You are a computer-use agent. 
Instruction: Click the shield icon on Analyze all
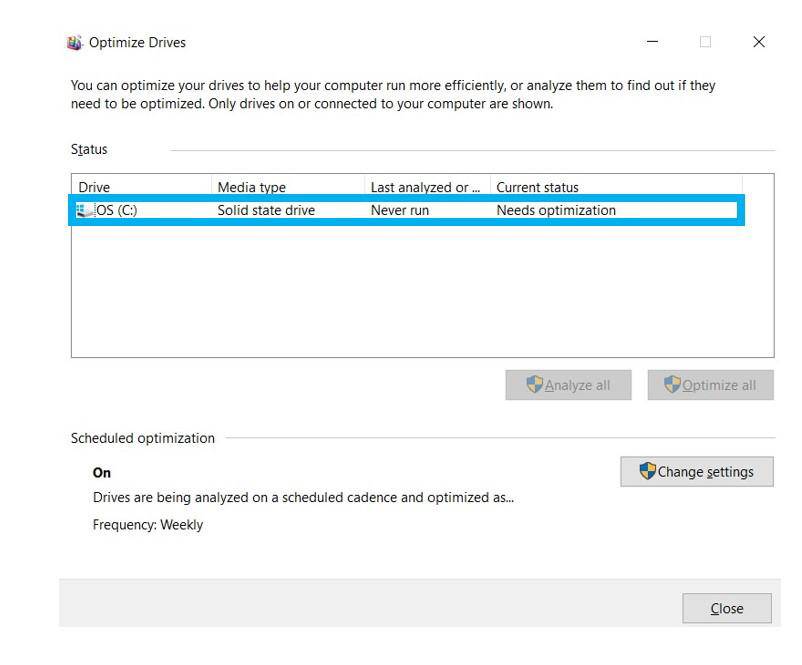(x=534, y=385)
